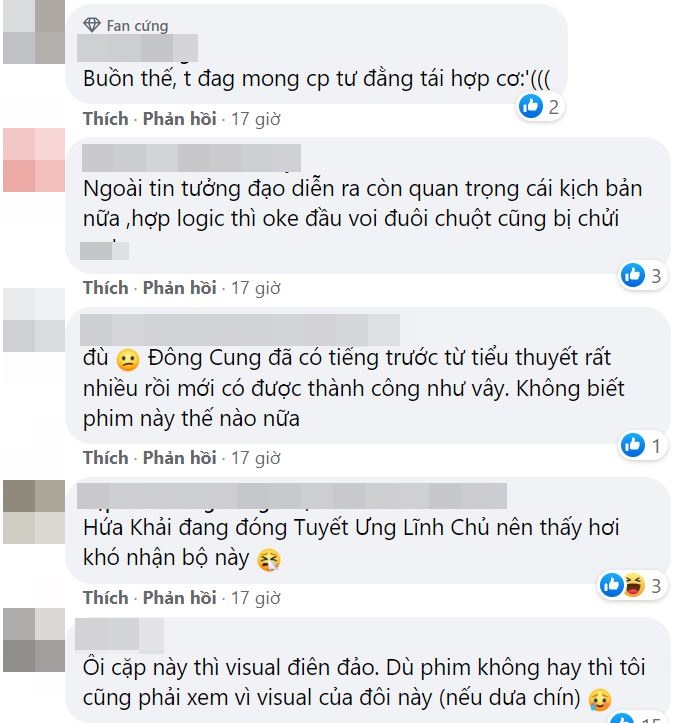Image resolution: width=686 pixels, height=723 pixels.
Task: Click Phản hồi under the Đông Cung comment
Action: click(x=179, y=458)
